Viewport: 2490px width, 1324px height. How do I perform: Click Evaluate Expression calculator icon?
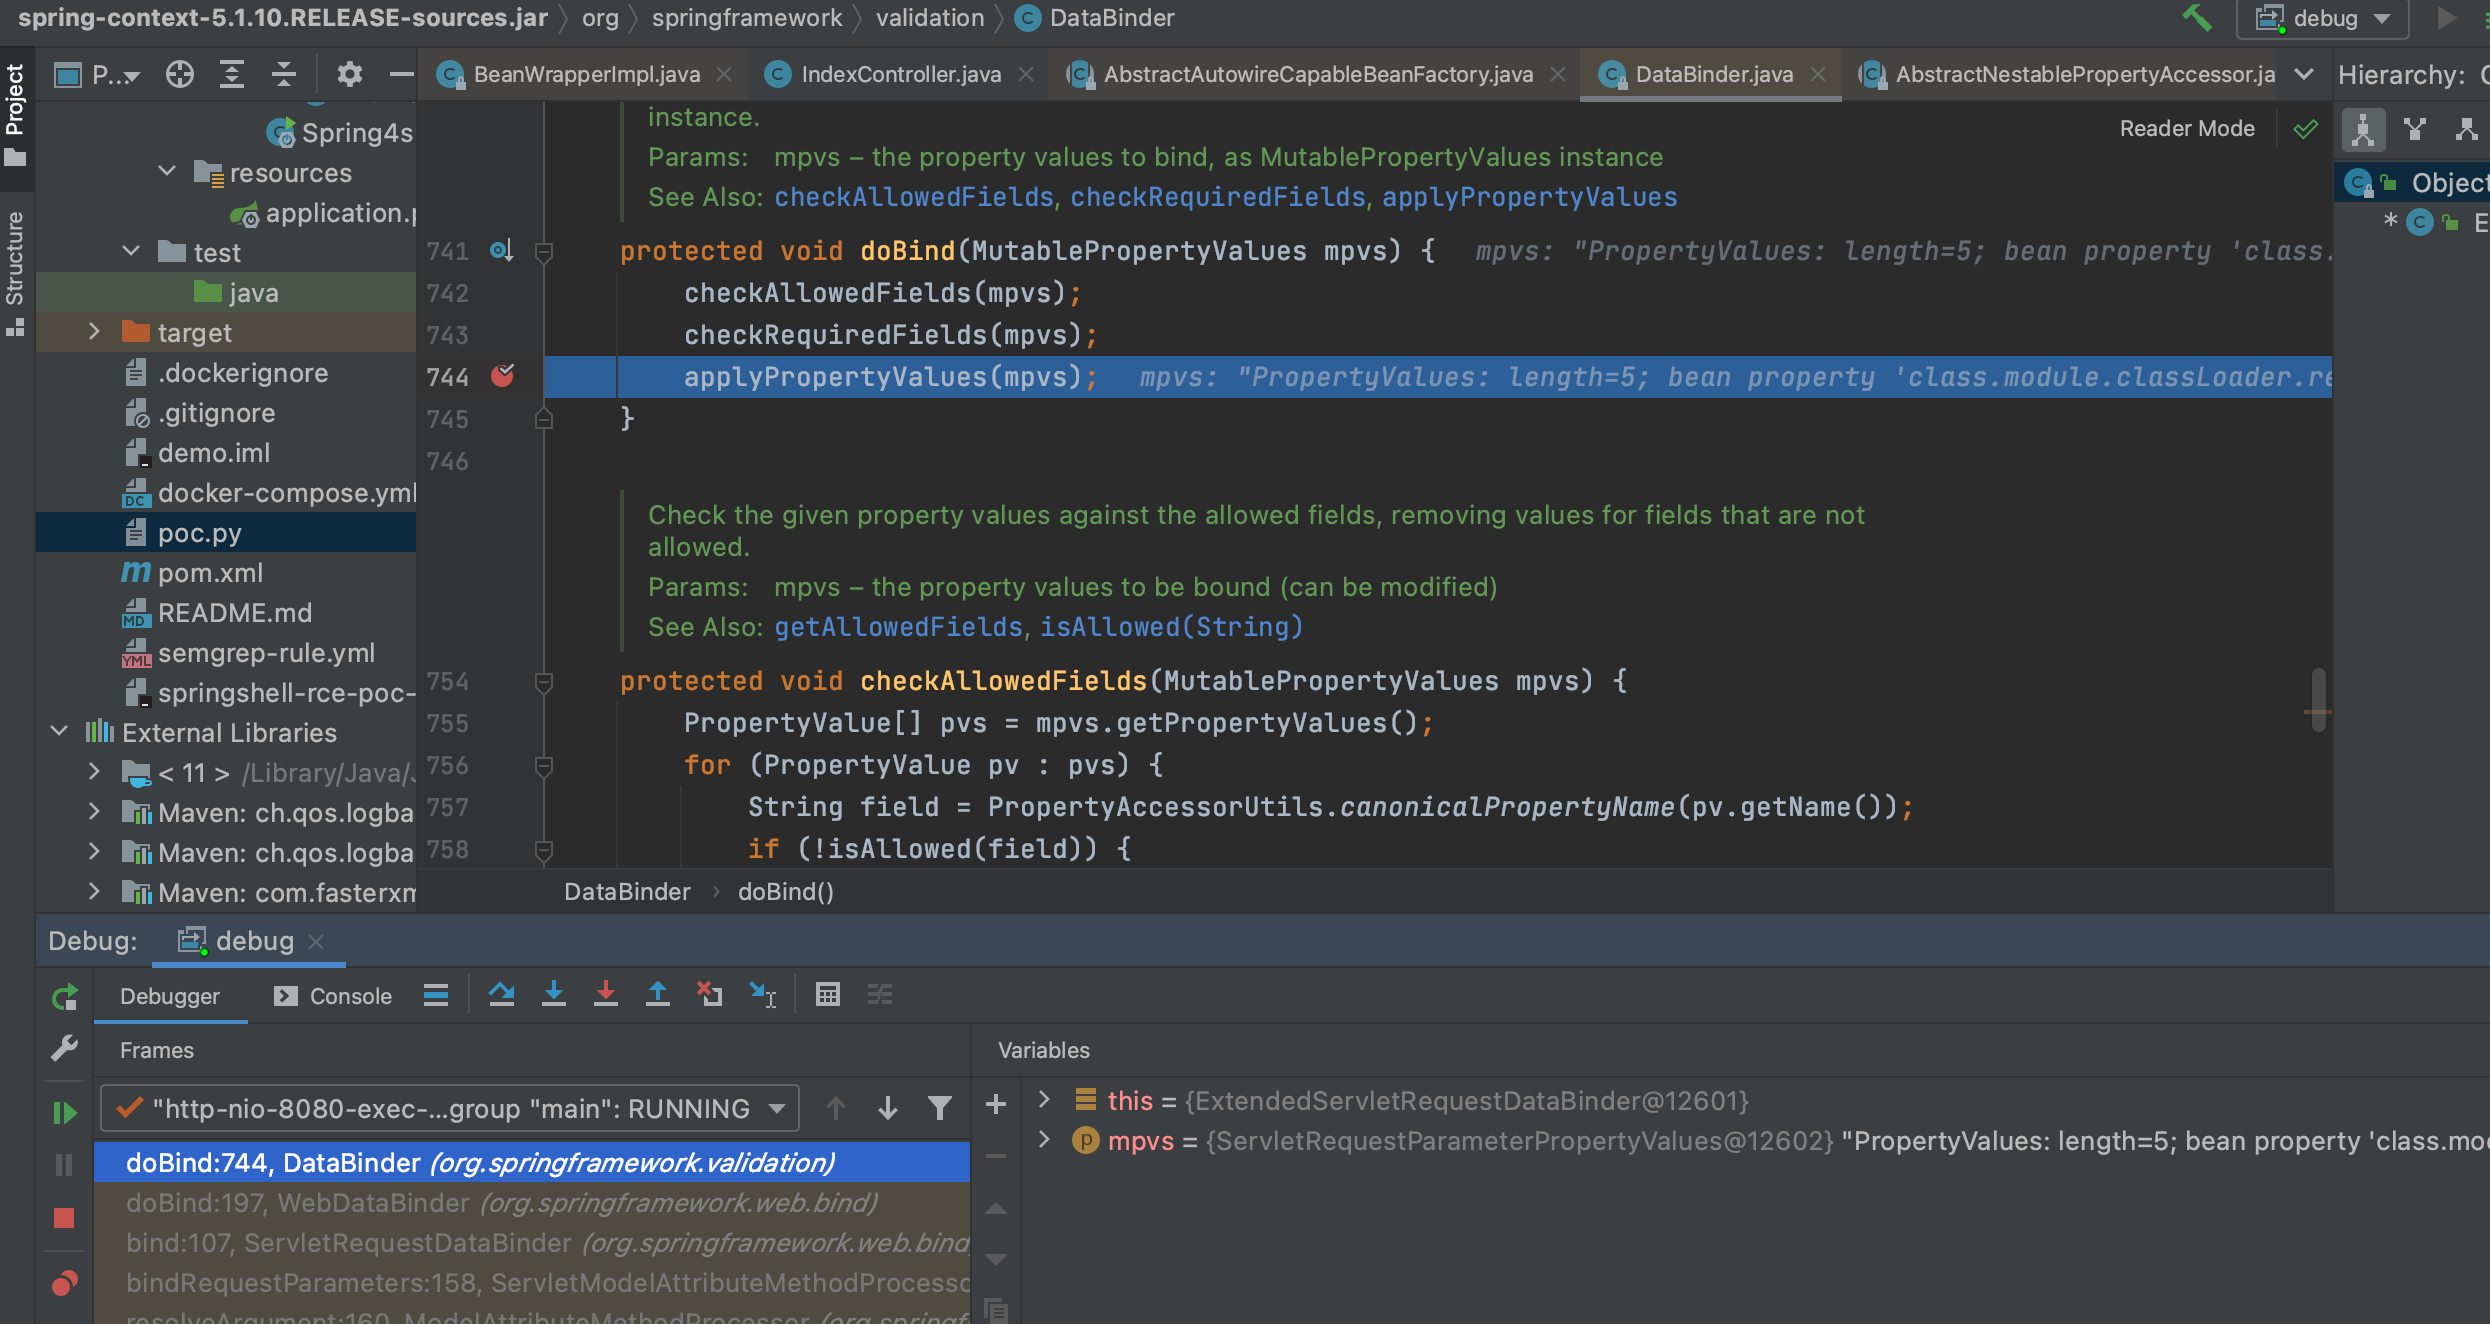tap(828, 995)
